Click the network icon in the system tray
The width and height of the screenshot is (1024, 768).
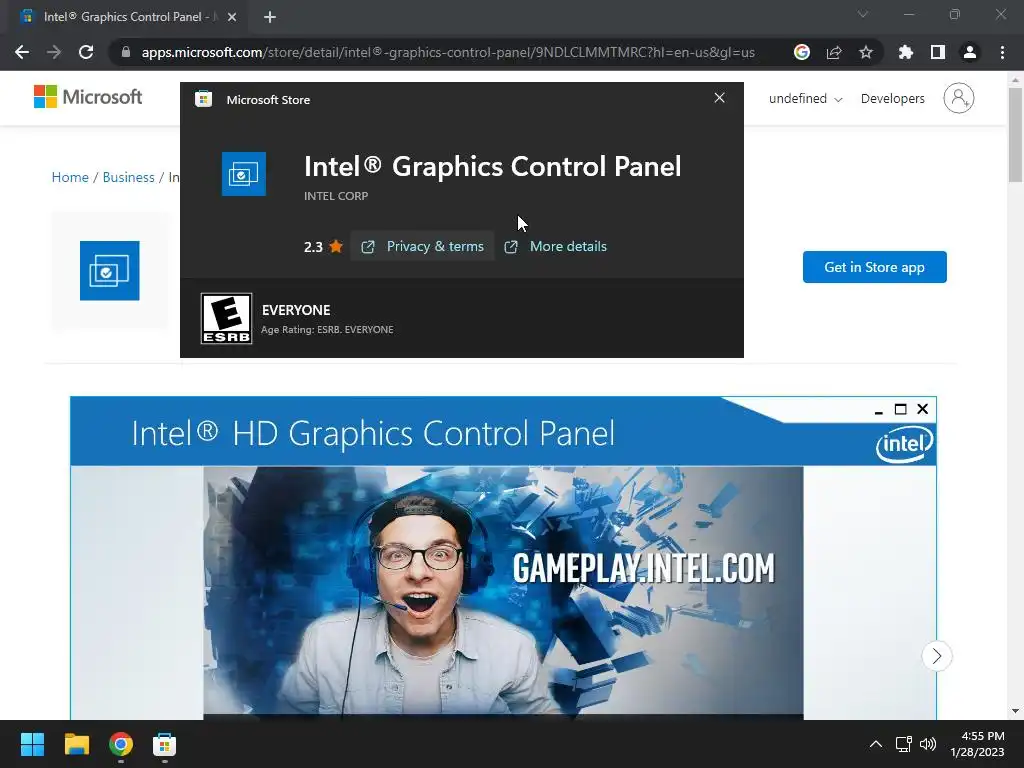click(903, 744)
